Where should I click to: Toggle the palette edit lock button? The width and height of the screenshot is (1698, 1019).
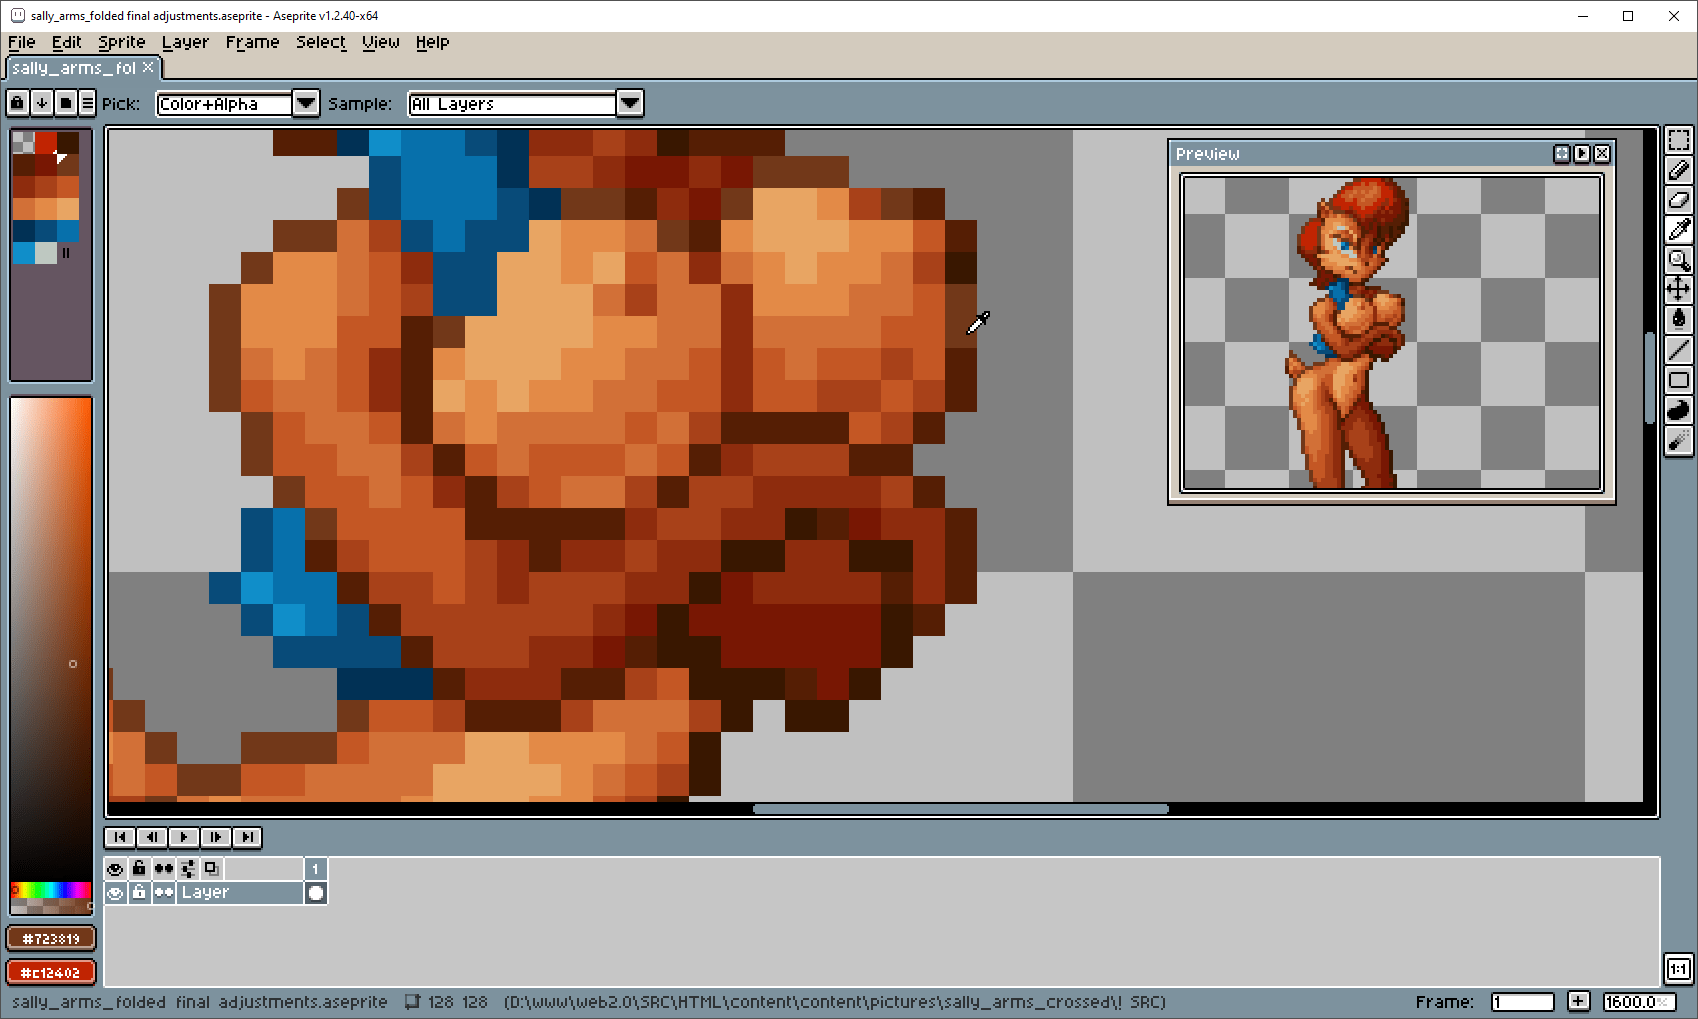pyautogui.click(x=17, y=103)
